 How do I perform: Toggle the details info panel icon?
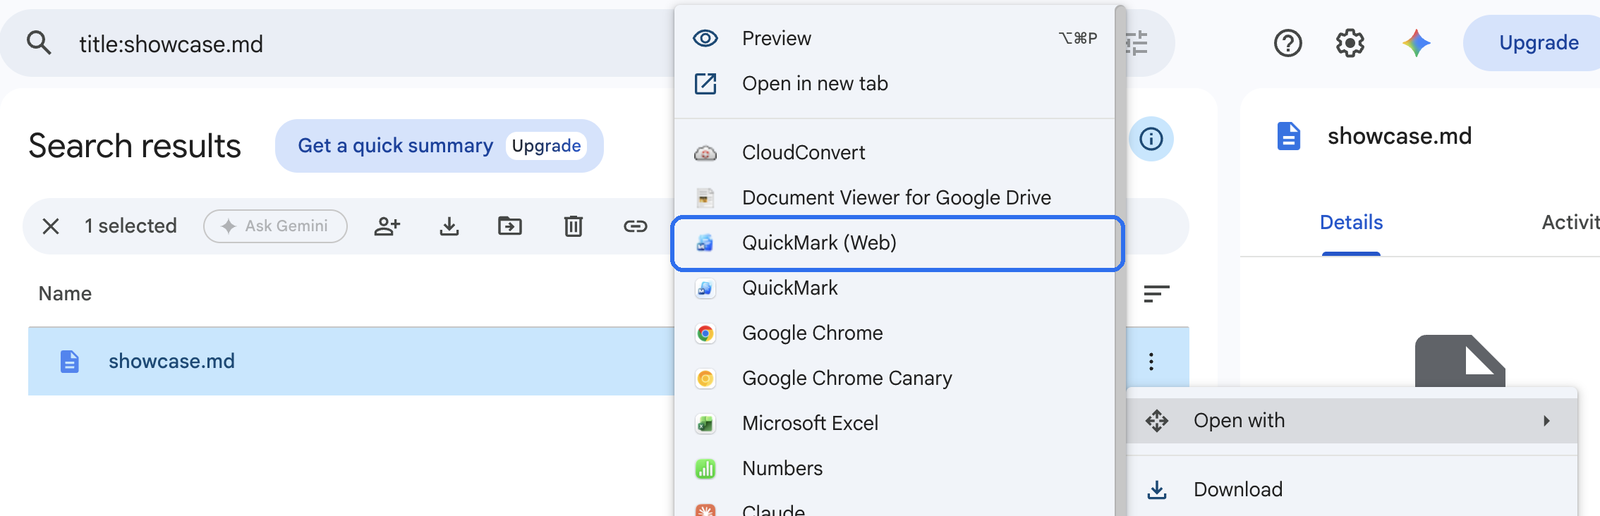click(x=1151, y=139)
